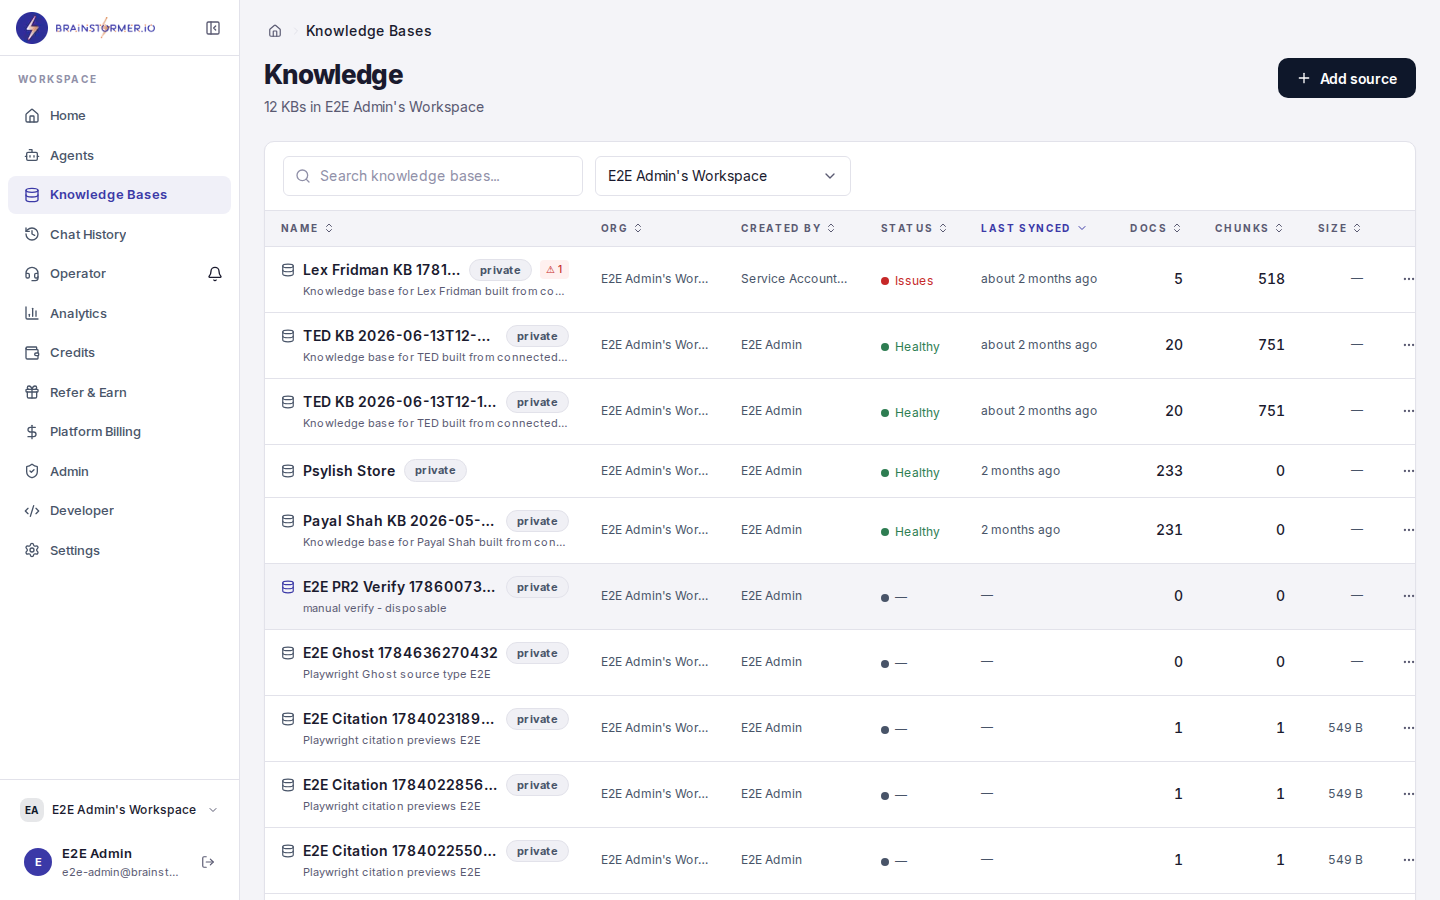Focus the Search knowledge bases field
The height and width of the screenshot is (900, 1440).
(433, 176)
